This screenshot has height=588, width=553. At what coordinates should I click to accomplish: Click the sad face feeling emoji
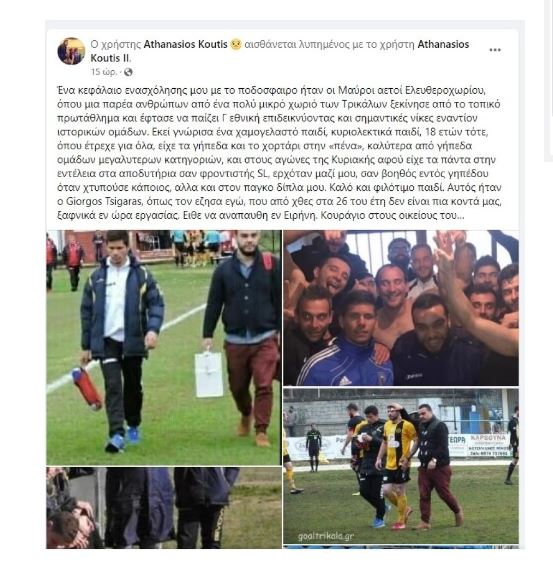[236, 44]
